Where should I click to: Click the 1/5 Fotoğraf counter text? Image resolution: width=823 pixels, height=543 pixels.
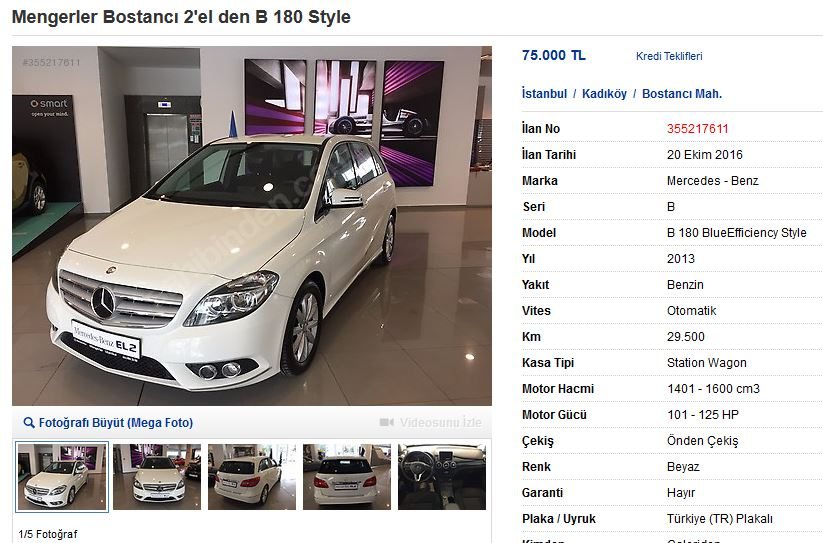point(48,534)
